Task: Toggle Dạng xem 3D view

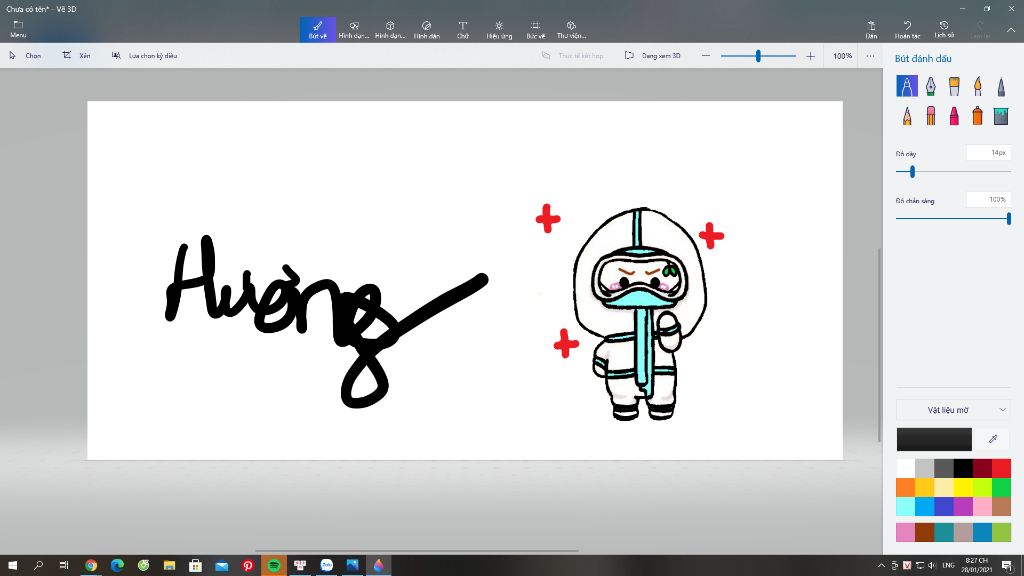Action: [652, 56]
